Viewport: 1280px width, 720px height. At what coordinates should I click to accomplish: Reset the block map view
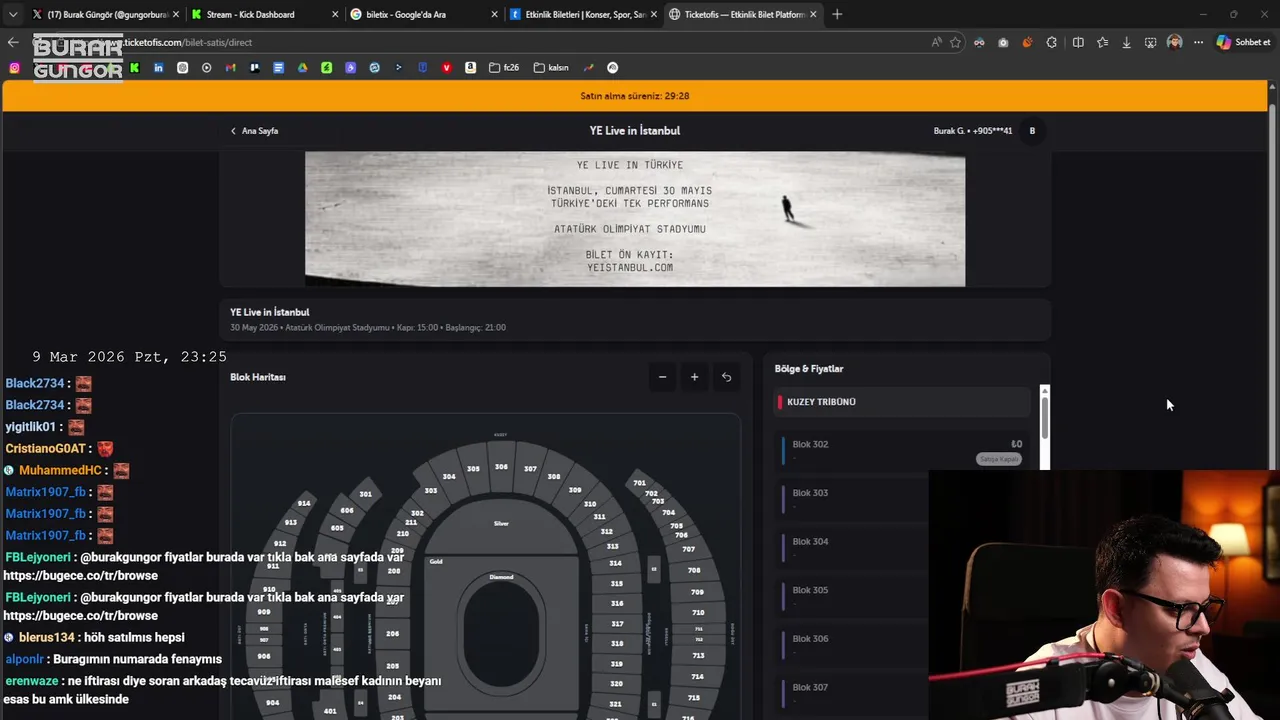[x=726, y=377]
